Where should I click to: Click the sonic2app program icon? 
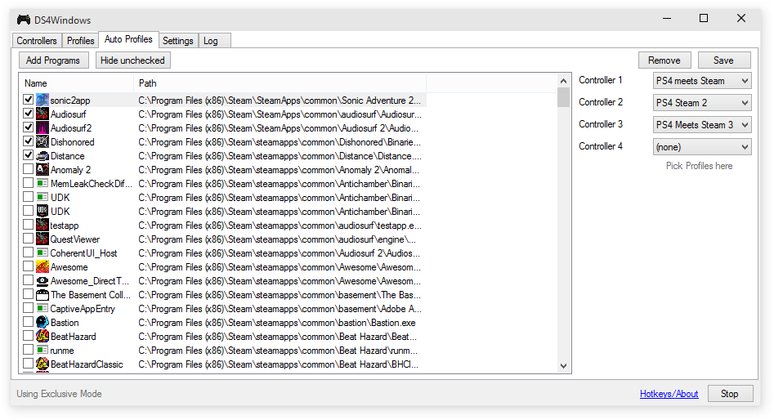tap(42, 100)
